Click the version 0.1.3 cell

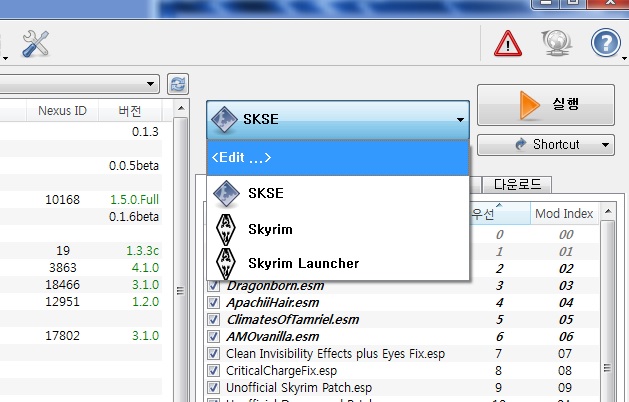pyautogui.click(x=145, y=132)
